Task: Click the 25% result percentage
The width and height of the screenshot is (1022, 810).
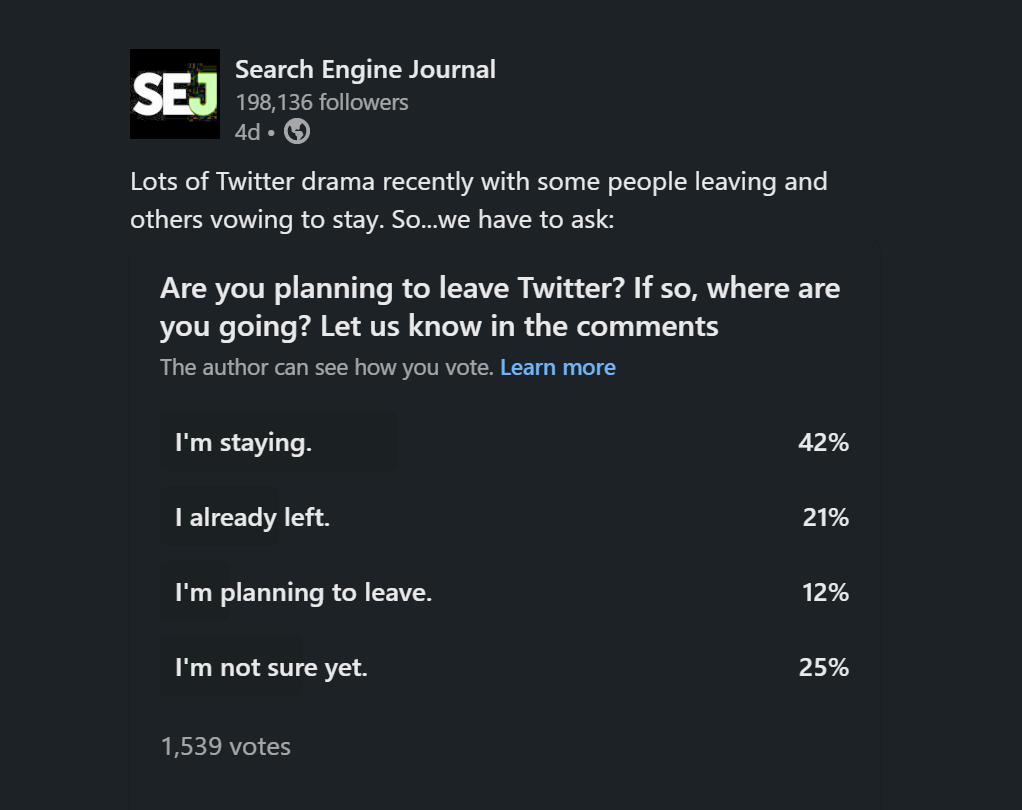Action: (823, 668)
